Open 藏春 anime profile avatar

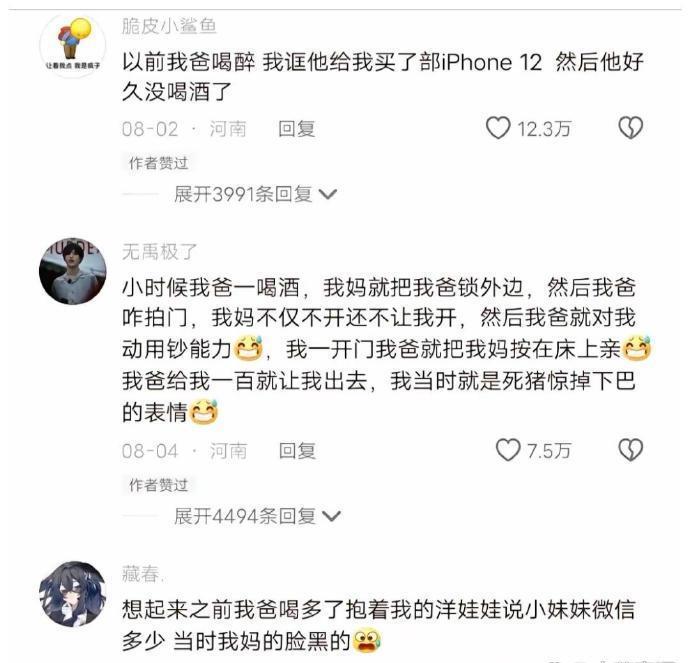73,593
